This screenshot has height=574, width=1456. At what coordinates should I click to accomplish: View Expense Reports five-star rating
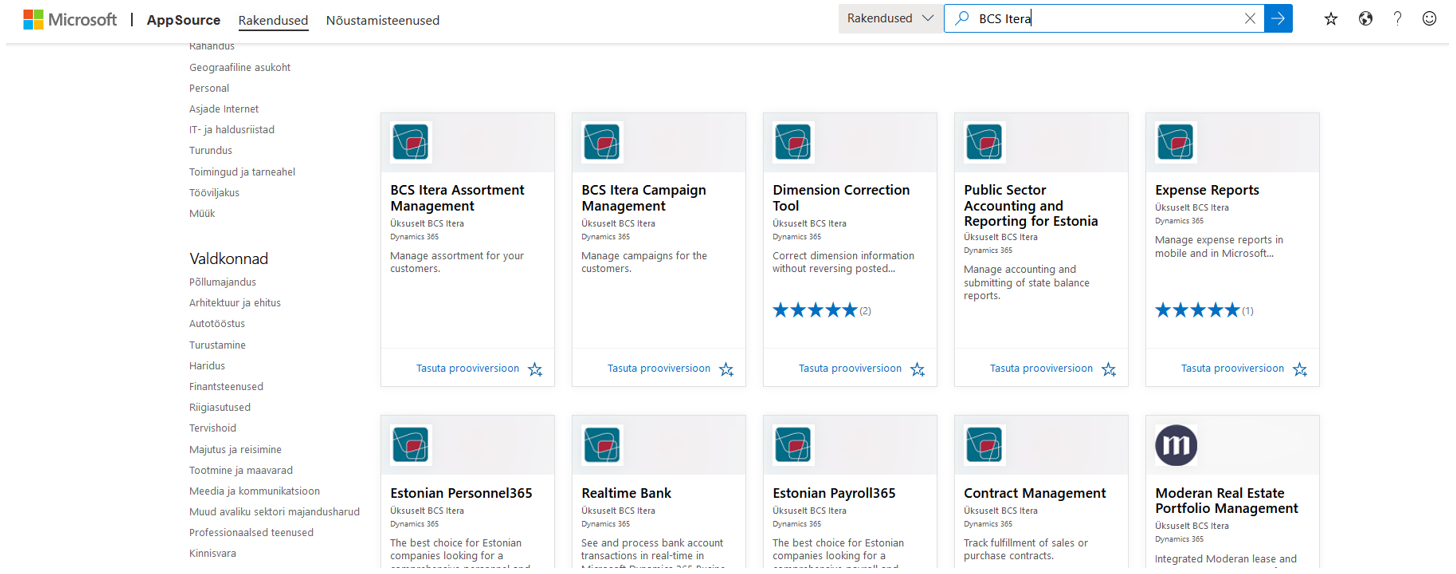click(x=1197, y=310)
